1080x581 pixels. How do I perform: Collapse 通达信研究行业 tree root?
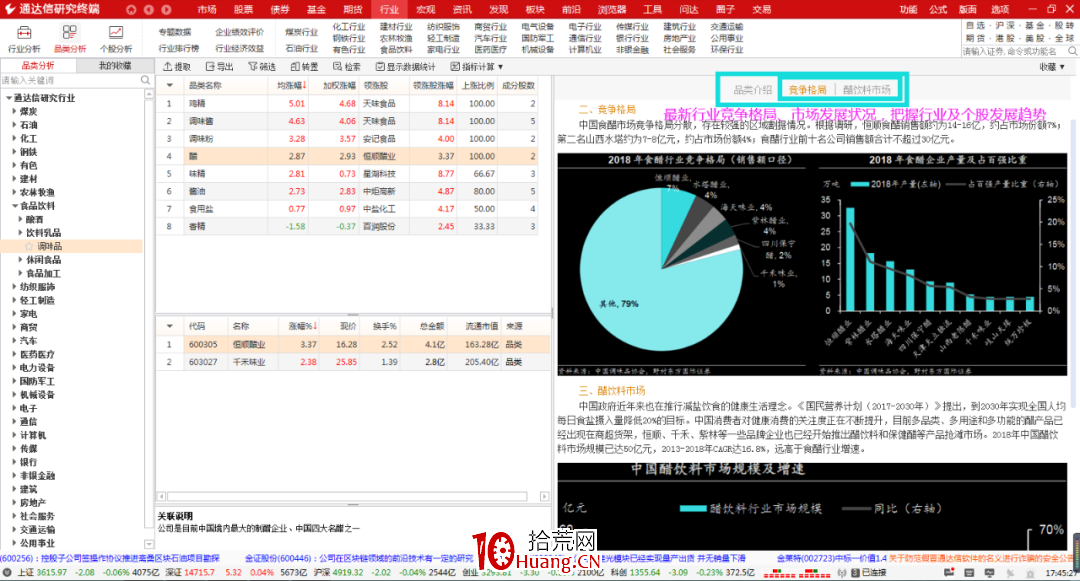coord(9,98)
